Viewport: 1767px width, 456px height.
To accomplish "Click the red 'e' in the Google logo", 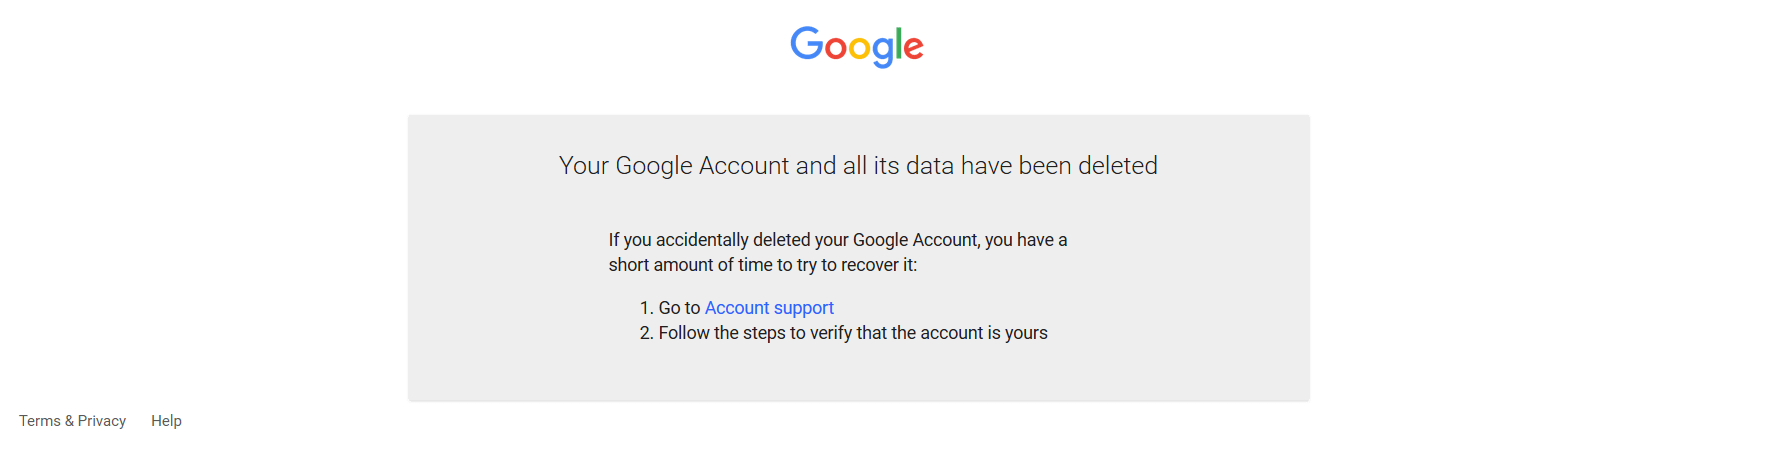I will click(x=914, y=49).
